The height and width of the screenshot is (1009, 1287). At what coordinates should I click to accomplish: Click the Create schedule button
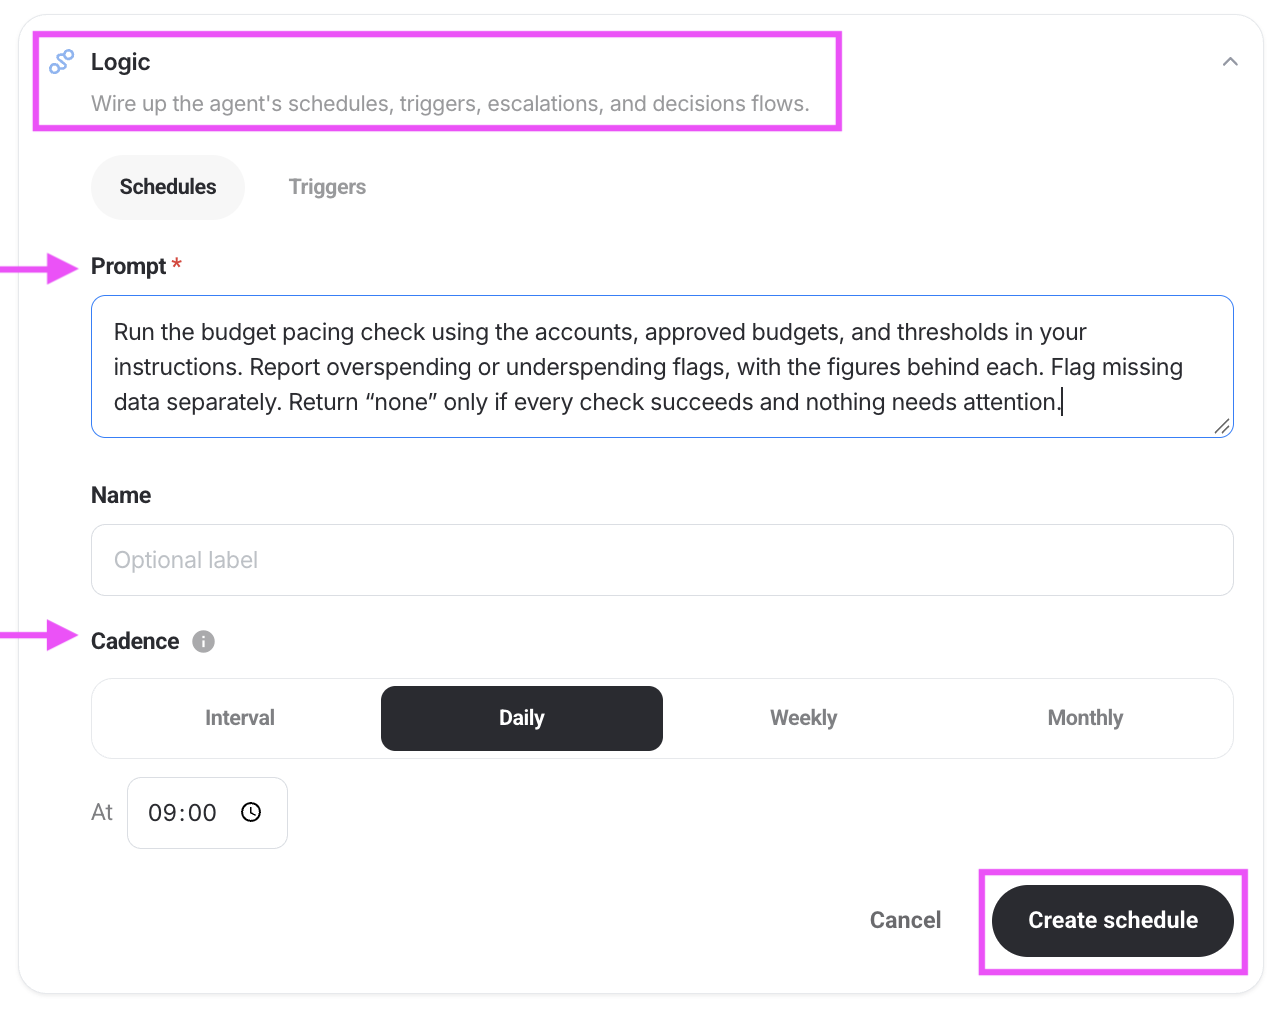1113,921
